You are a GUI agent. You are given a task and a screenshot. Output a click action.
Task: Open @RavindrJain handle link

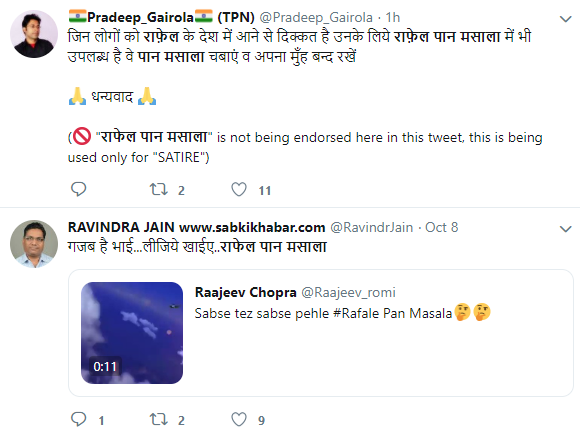click(x=371, y=227)
